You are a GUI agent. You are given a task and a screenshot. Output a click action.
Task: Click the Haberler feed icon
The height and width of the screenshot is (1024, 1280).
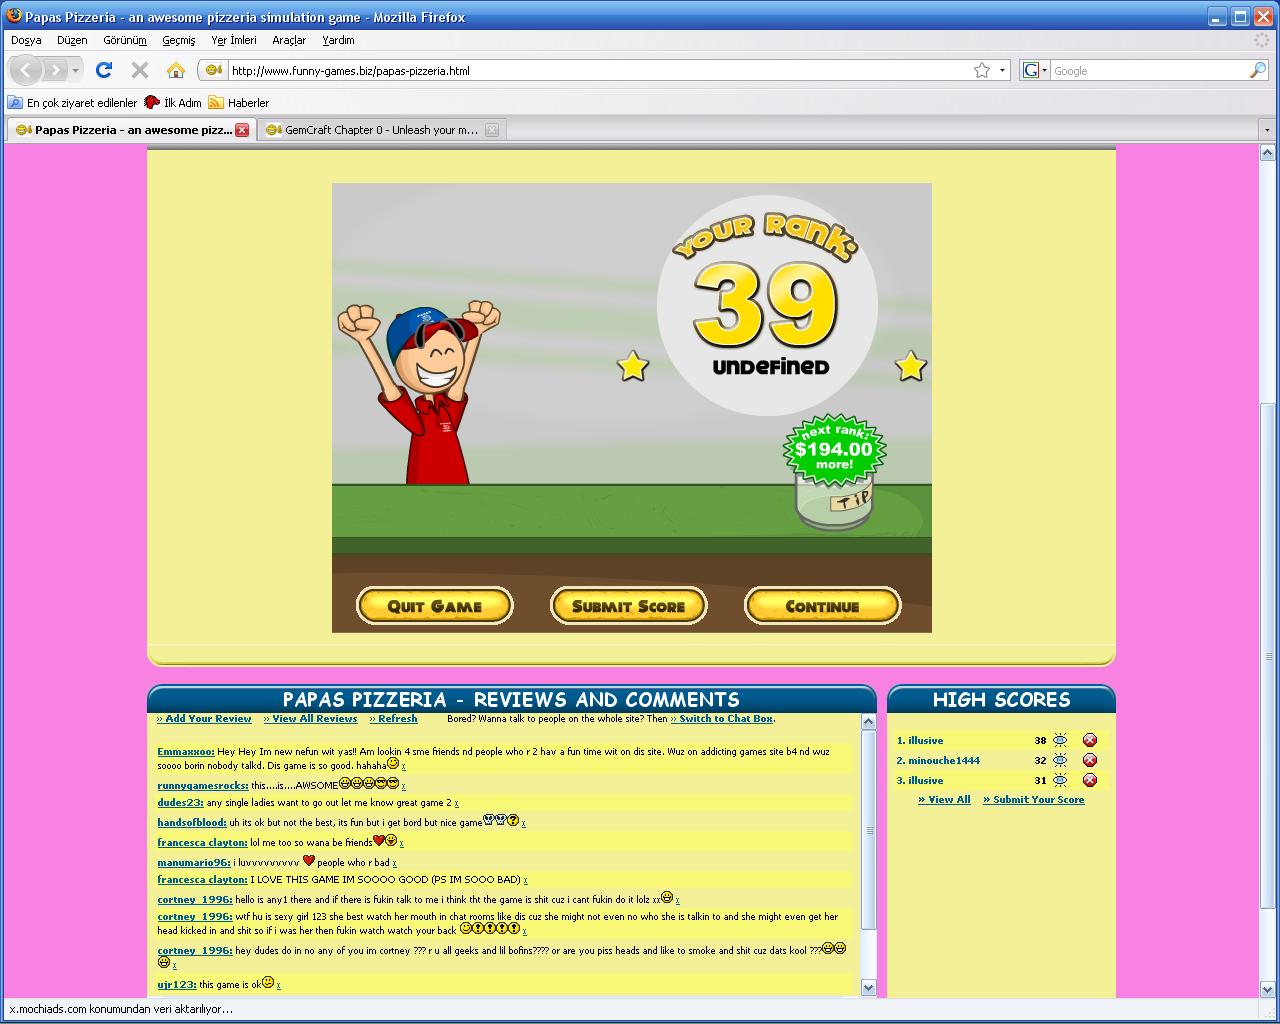pos(216,102)
